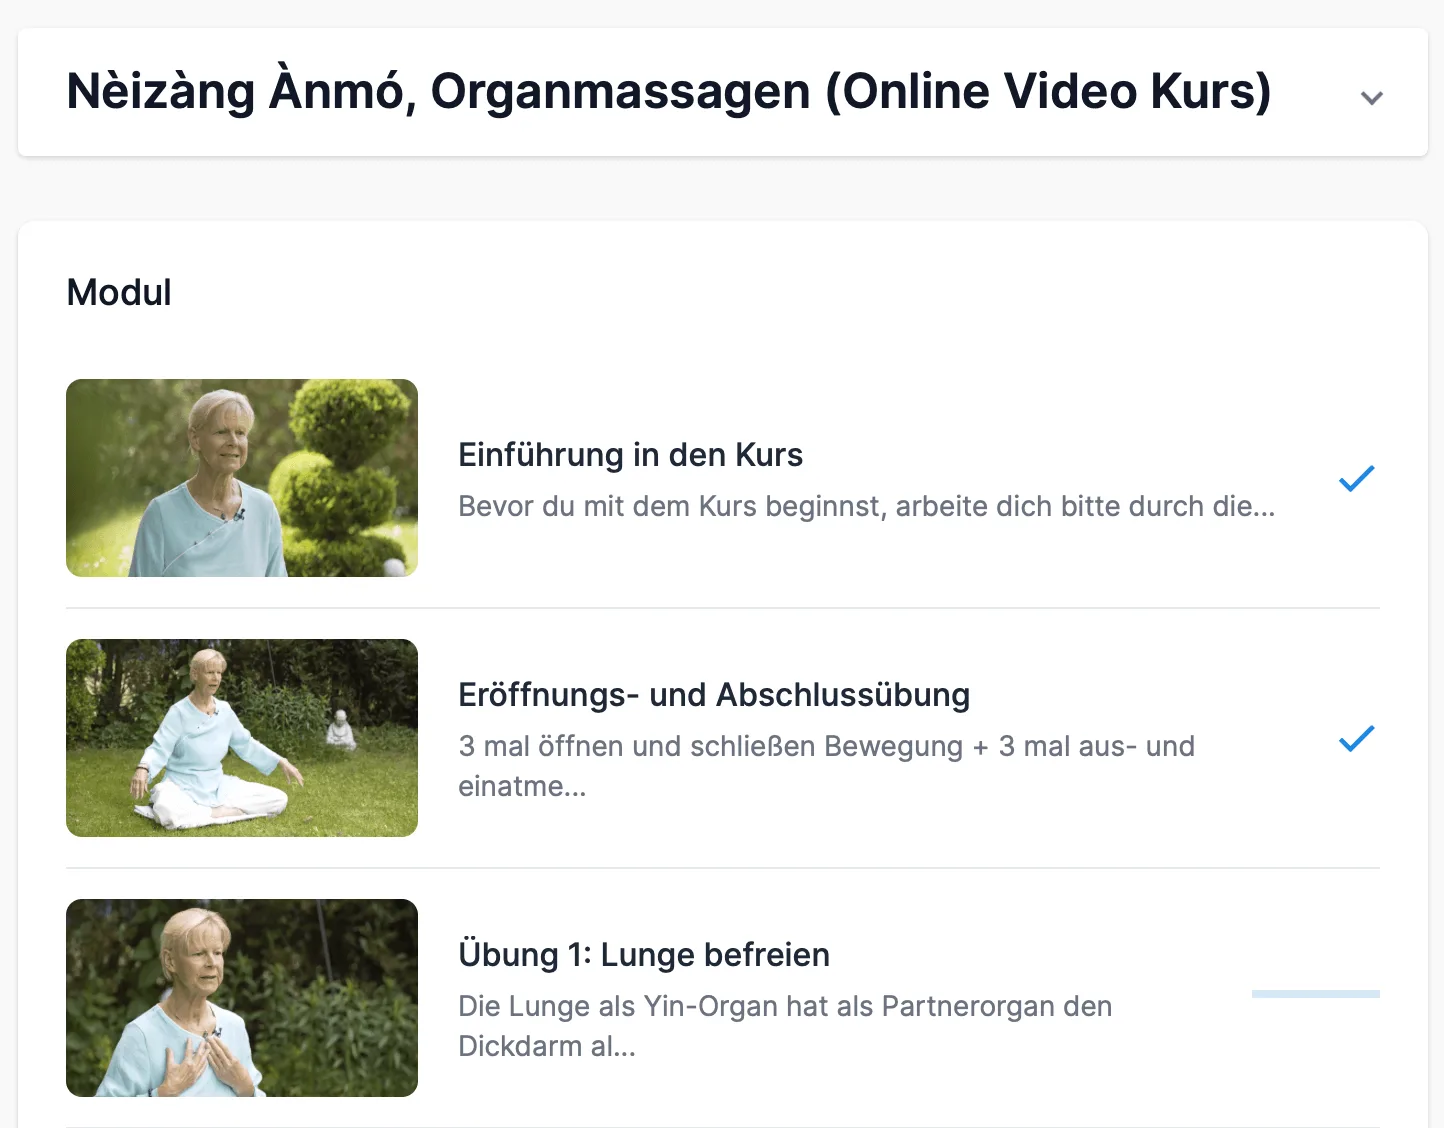1444x1128 pixels.
Task: Click the completed checkmark for Einführung in den Kurs
Action: (x=1357, y=479)
